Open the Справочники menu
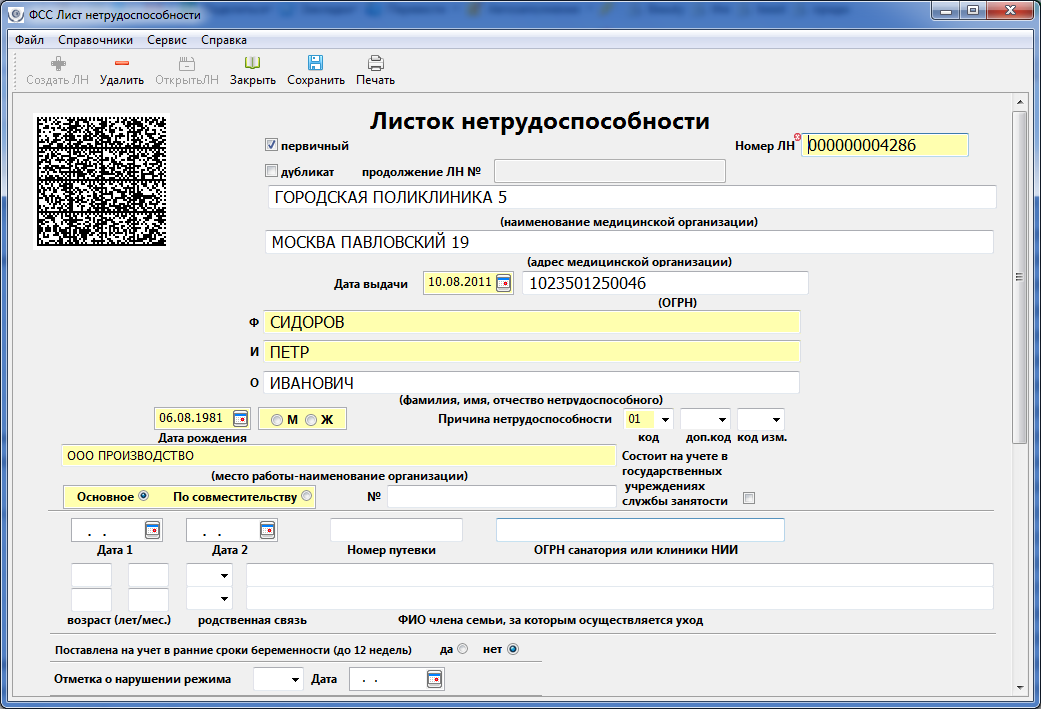The height and width of the screenshot is (709, 1041). coord(96,40)
